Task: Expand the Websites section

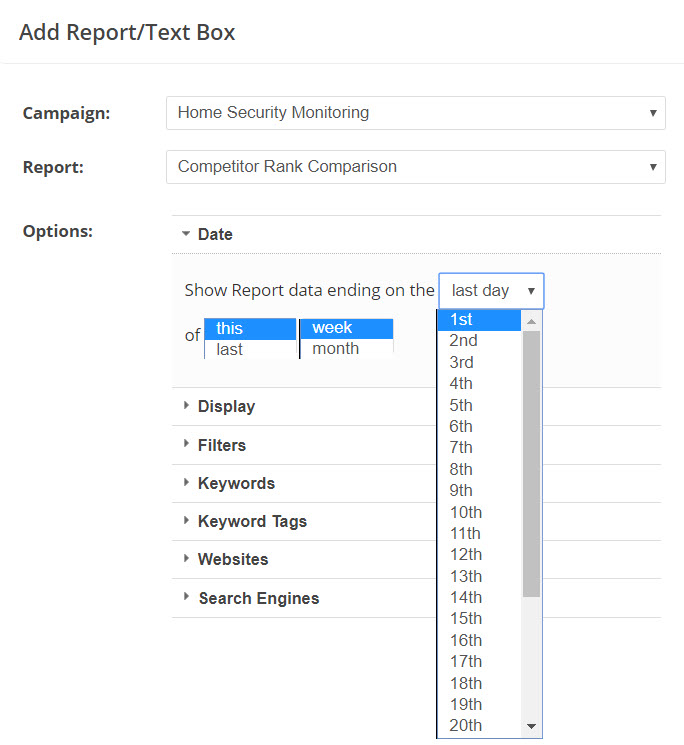Action: [233, 559]
